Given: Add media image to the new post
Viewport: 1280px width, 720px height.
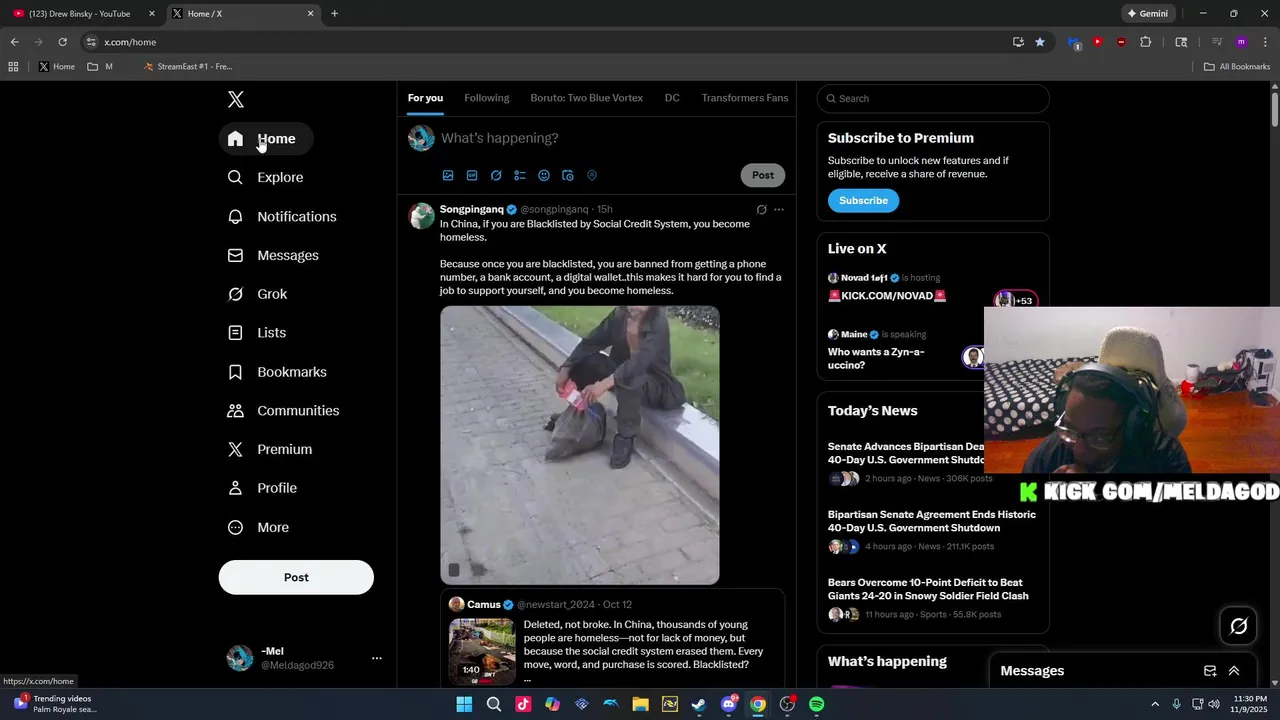Looking at the screenshot, I should [448, 175].
